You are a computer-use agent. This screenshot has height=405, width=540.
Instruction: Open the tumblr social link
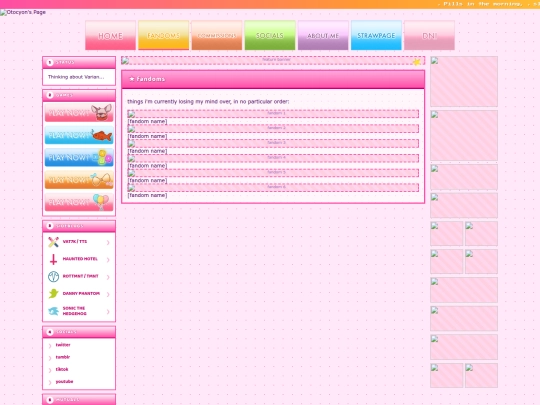coord(63,357)
